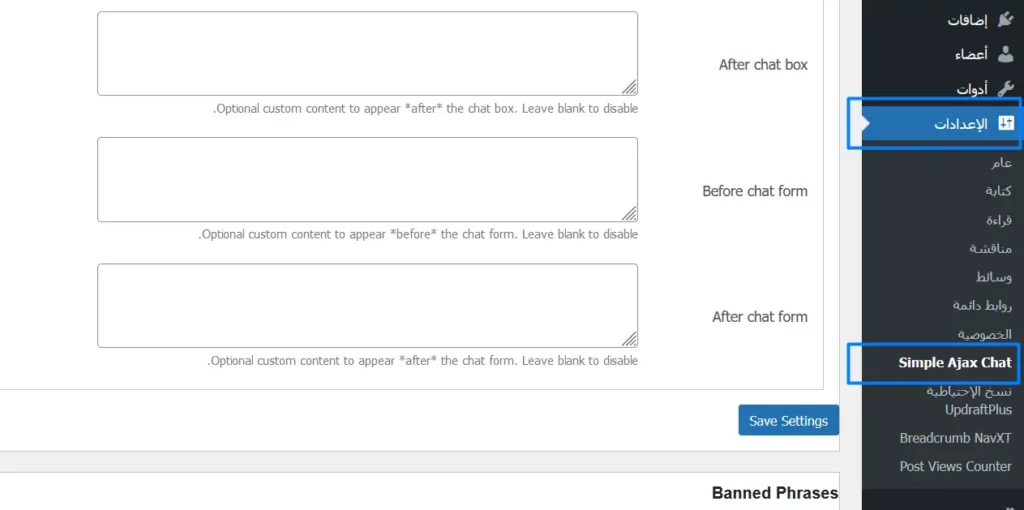Open the عام settings submenu item
The image size is (1024, 510).
coord(1001,163)
